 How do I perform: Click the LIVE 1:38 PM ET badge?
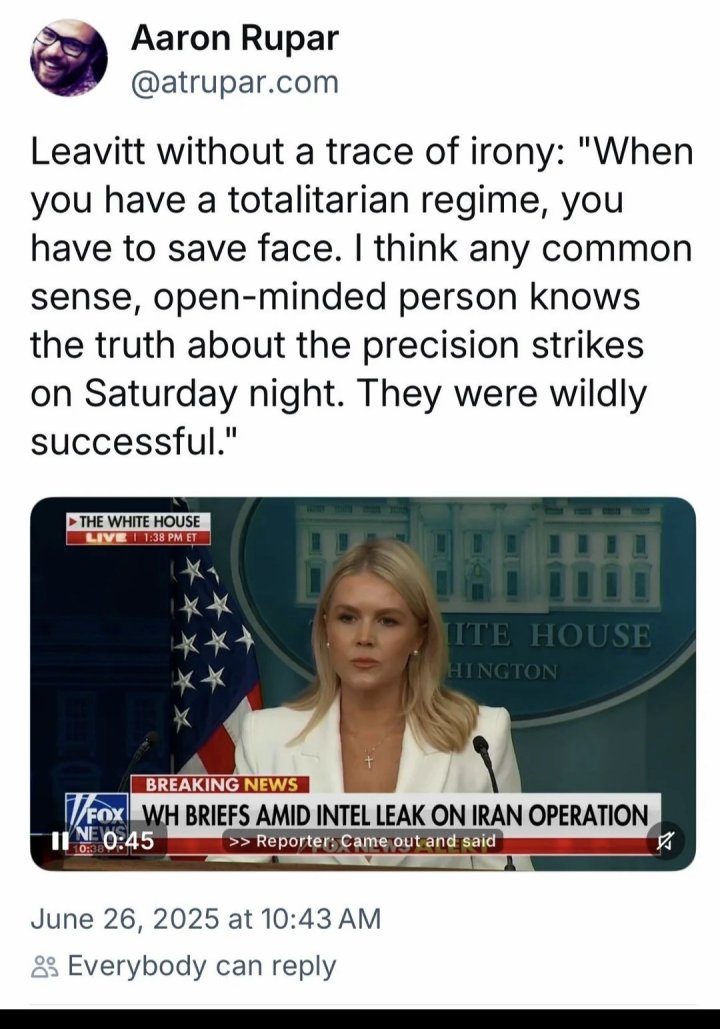coord(138,537)
